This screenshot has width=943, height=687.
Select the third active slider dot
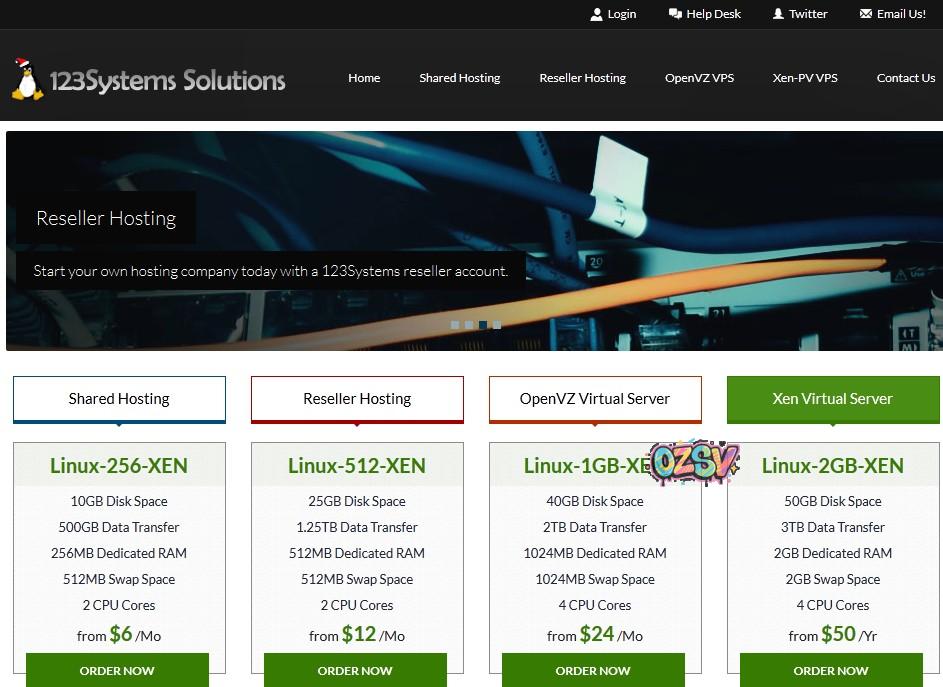pos(483,325)
